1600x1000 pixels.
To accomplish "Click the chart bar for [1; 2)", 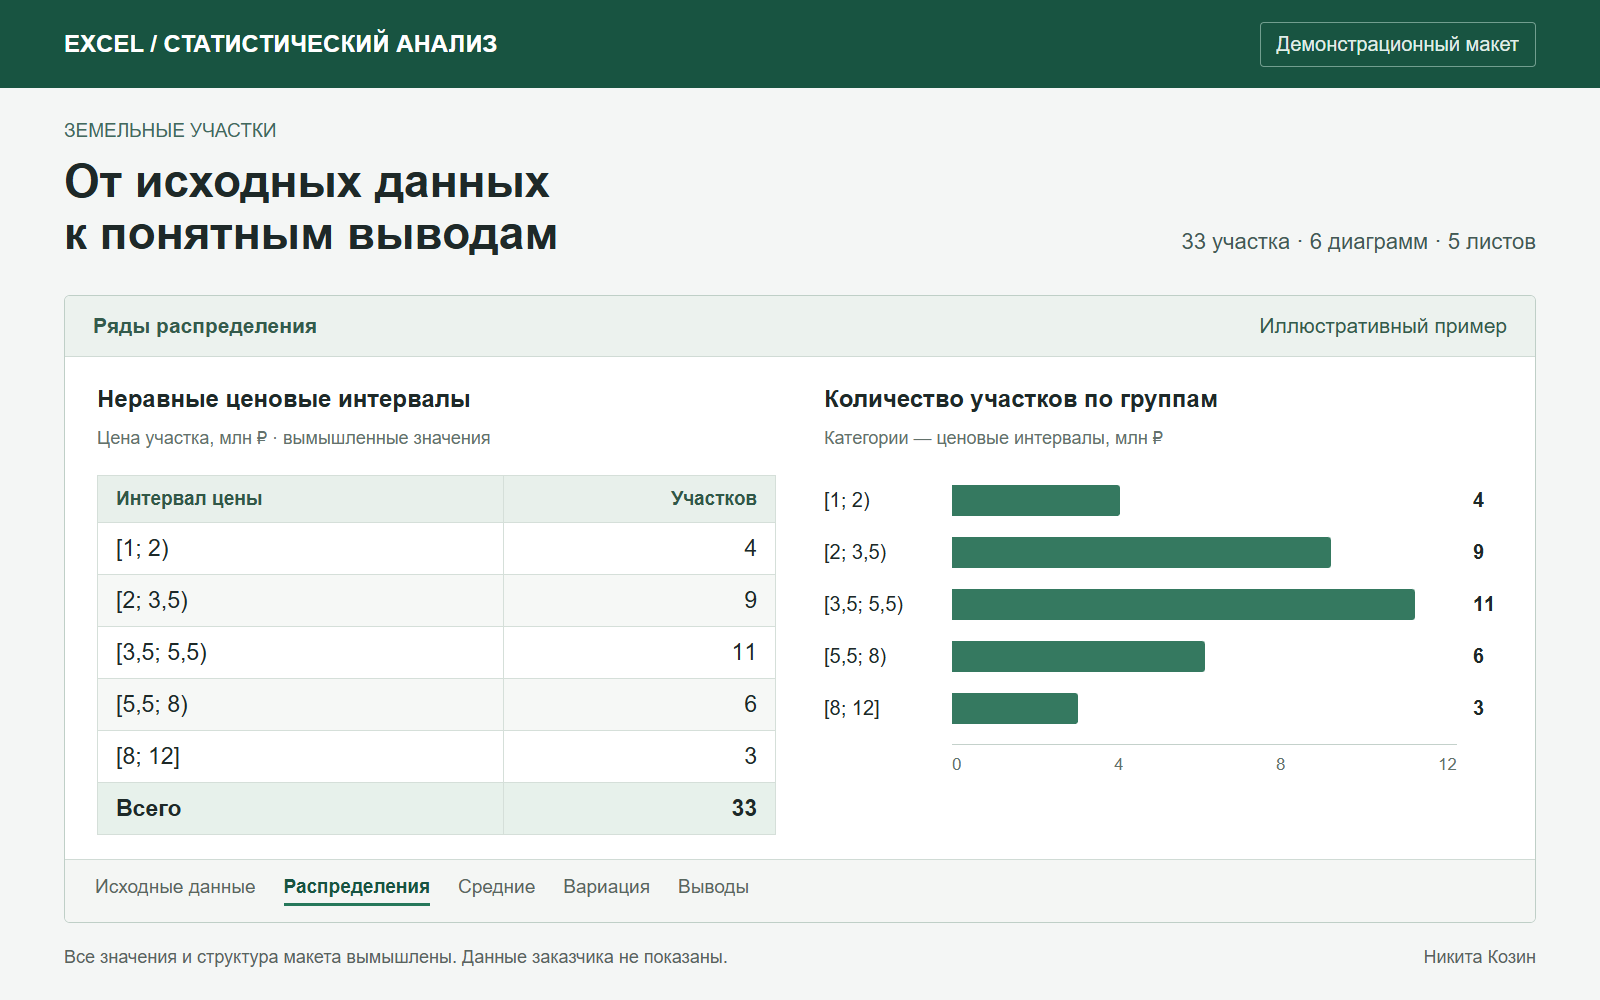I will coord(1036,500).
